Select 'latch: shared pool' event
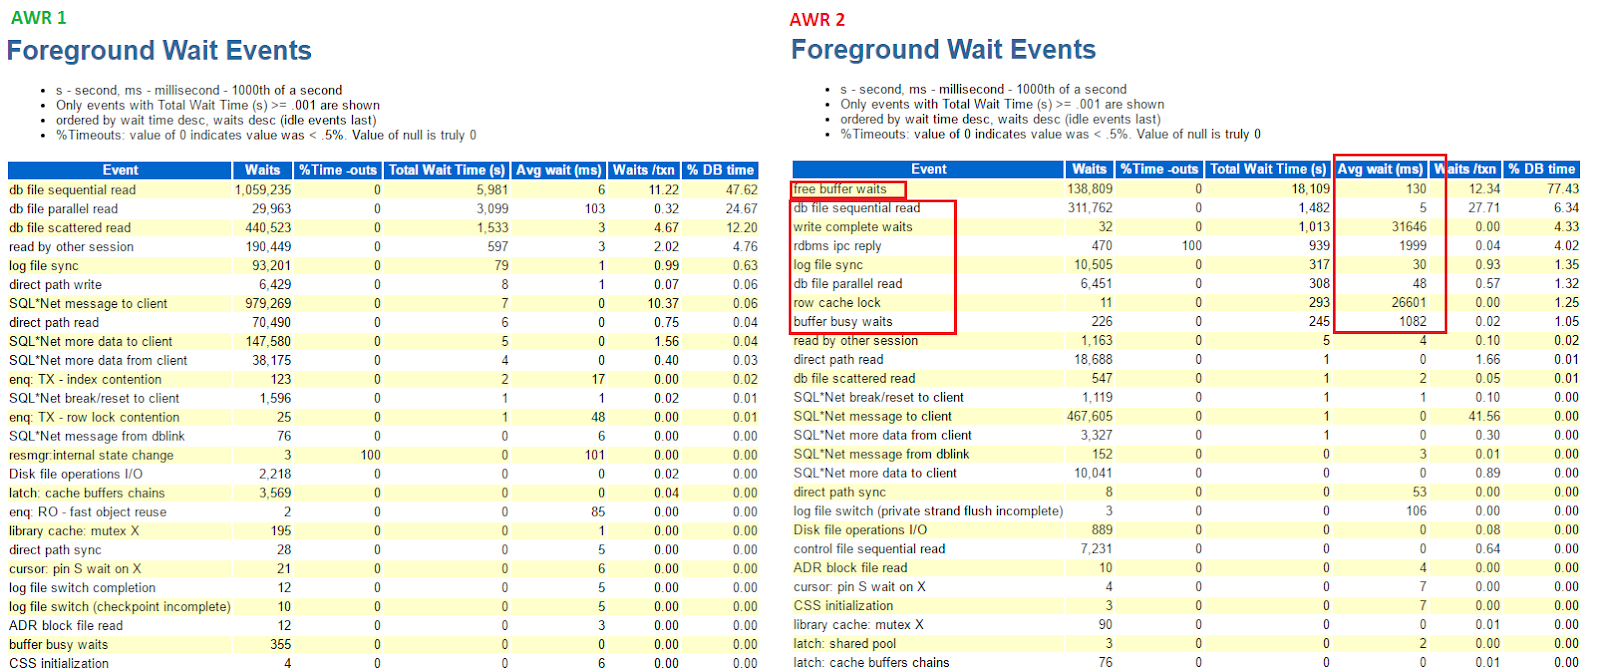Viewport: 1600px width, 671px height. click(845, 644)
